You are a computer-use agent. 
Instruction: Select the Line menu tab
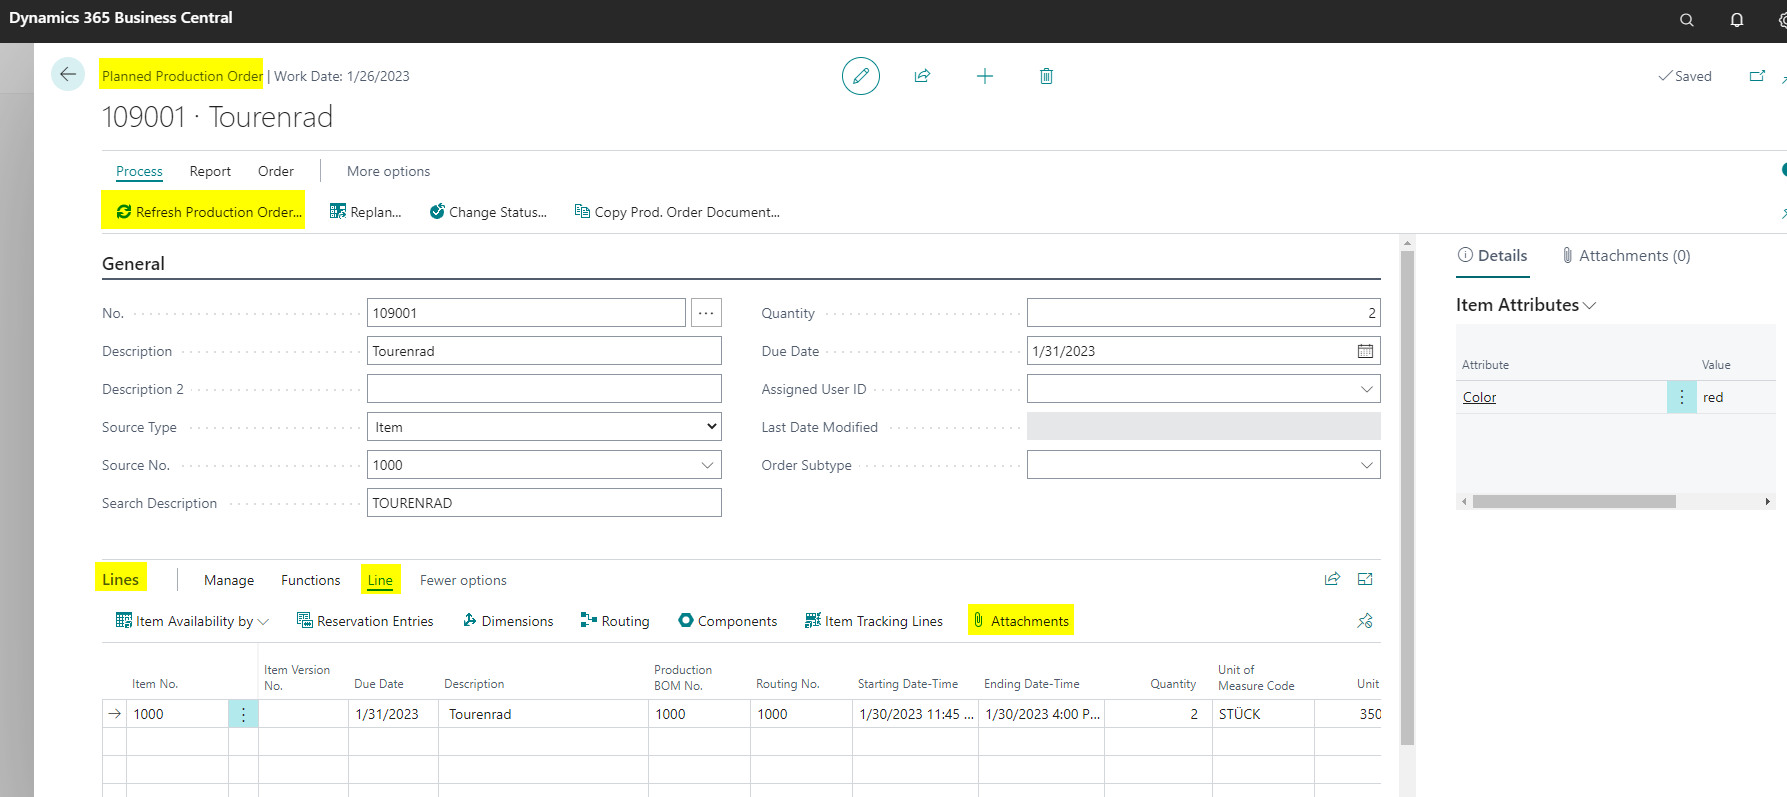tap(380, 580)
